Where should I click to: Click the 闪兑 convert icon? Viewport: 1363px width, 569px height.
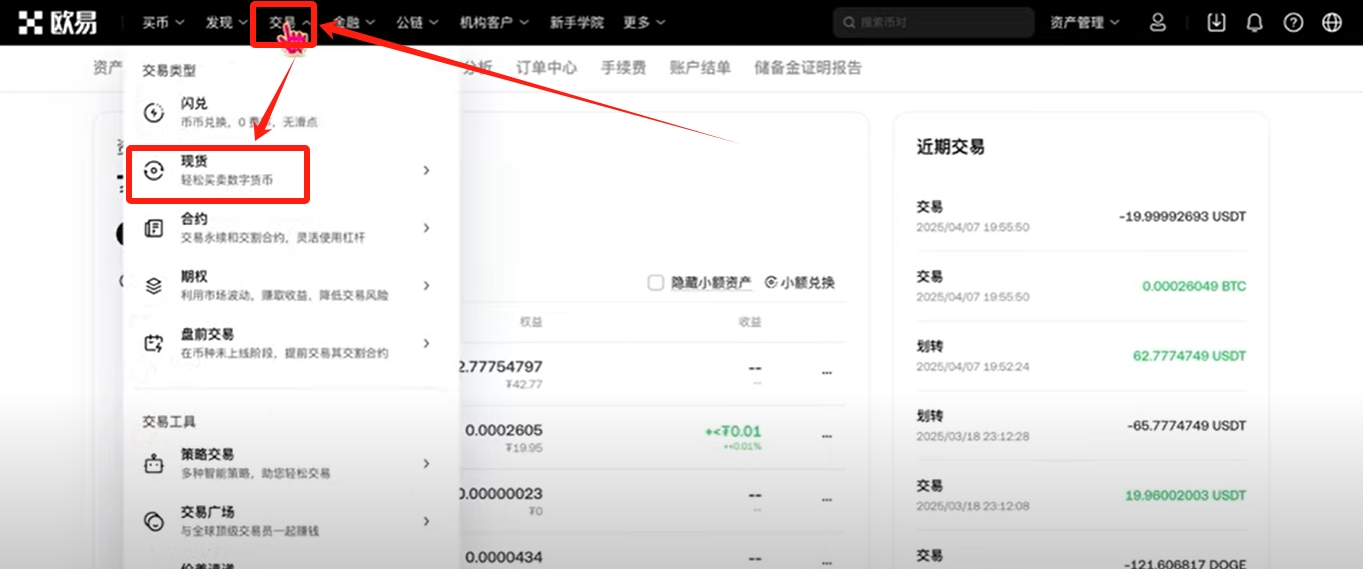click(153, 113)
